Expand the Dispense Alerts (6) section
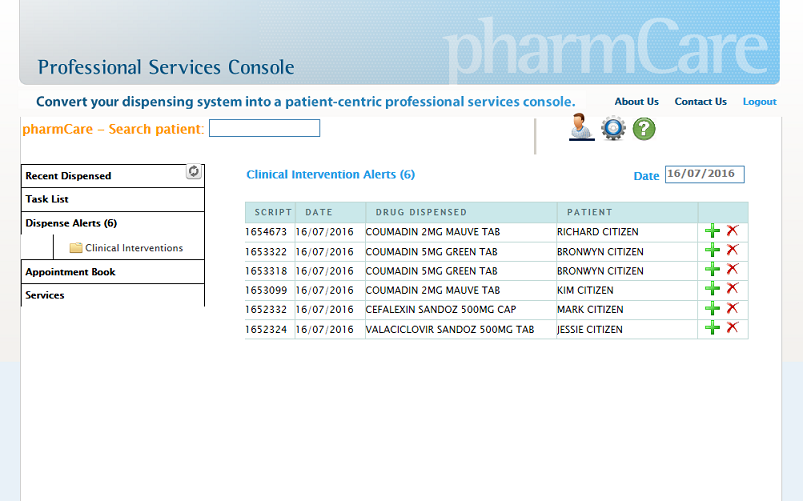Image resolution: width=803 pixels, height=501 pixels. point(71,224)
